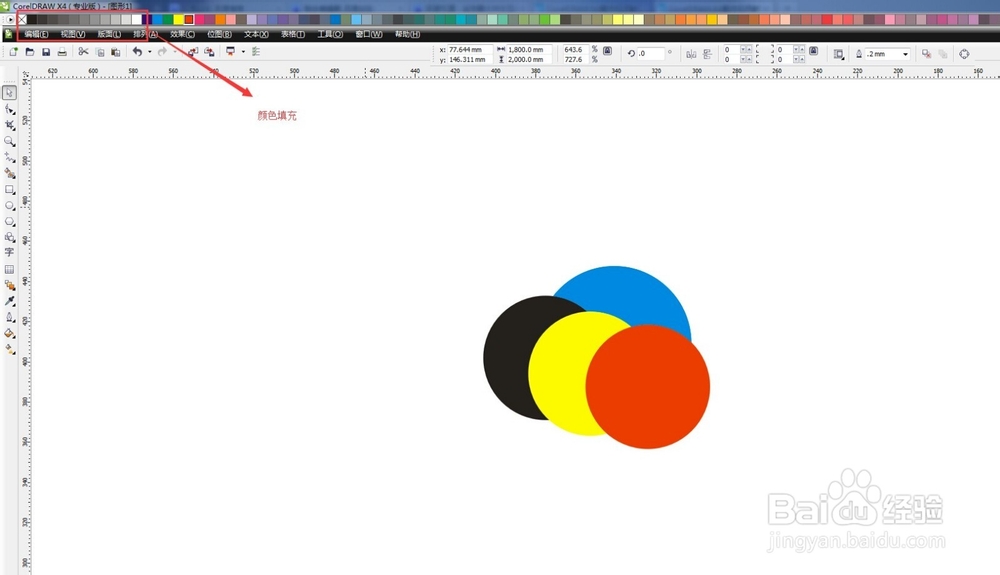Open the application launcher dropdown arrow
This screenshot has width=1000, height=575.
coord(243,52)
